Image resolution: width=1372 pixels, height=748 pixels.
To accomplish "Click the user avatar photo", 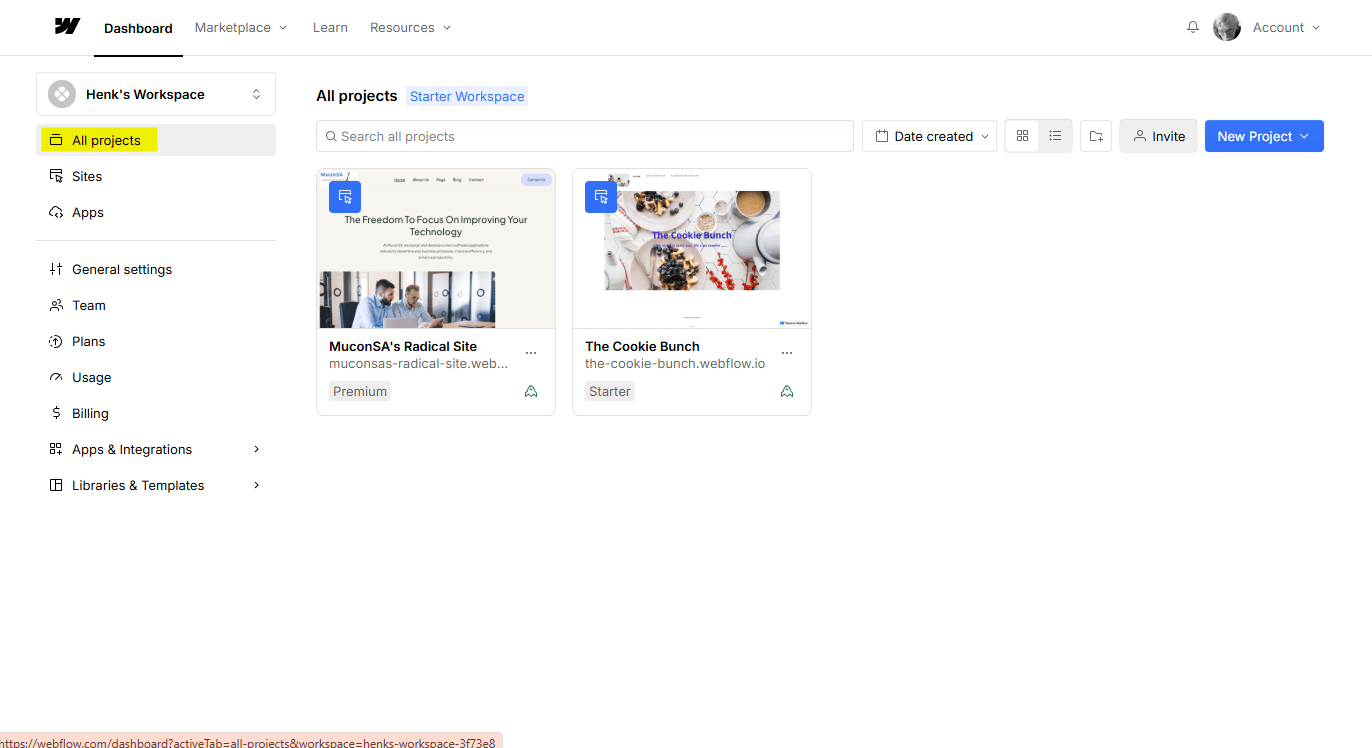I will coord(1227,27).
